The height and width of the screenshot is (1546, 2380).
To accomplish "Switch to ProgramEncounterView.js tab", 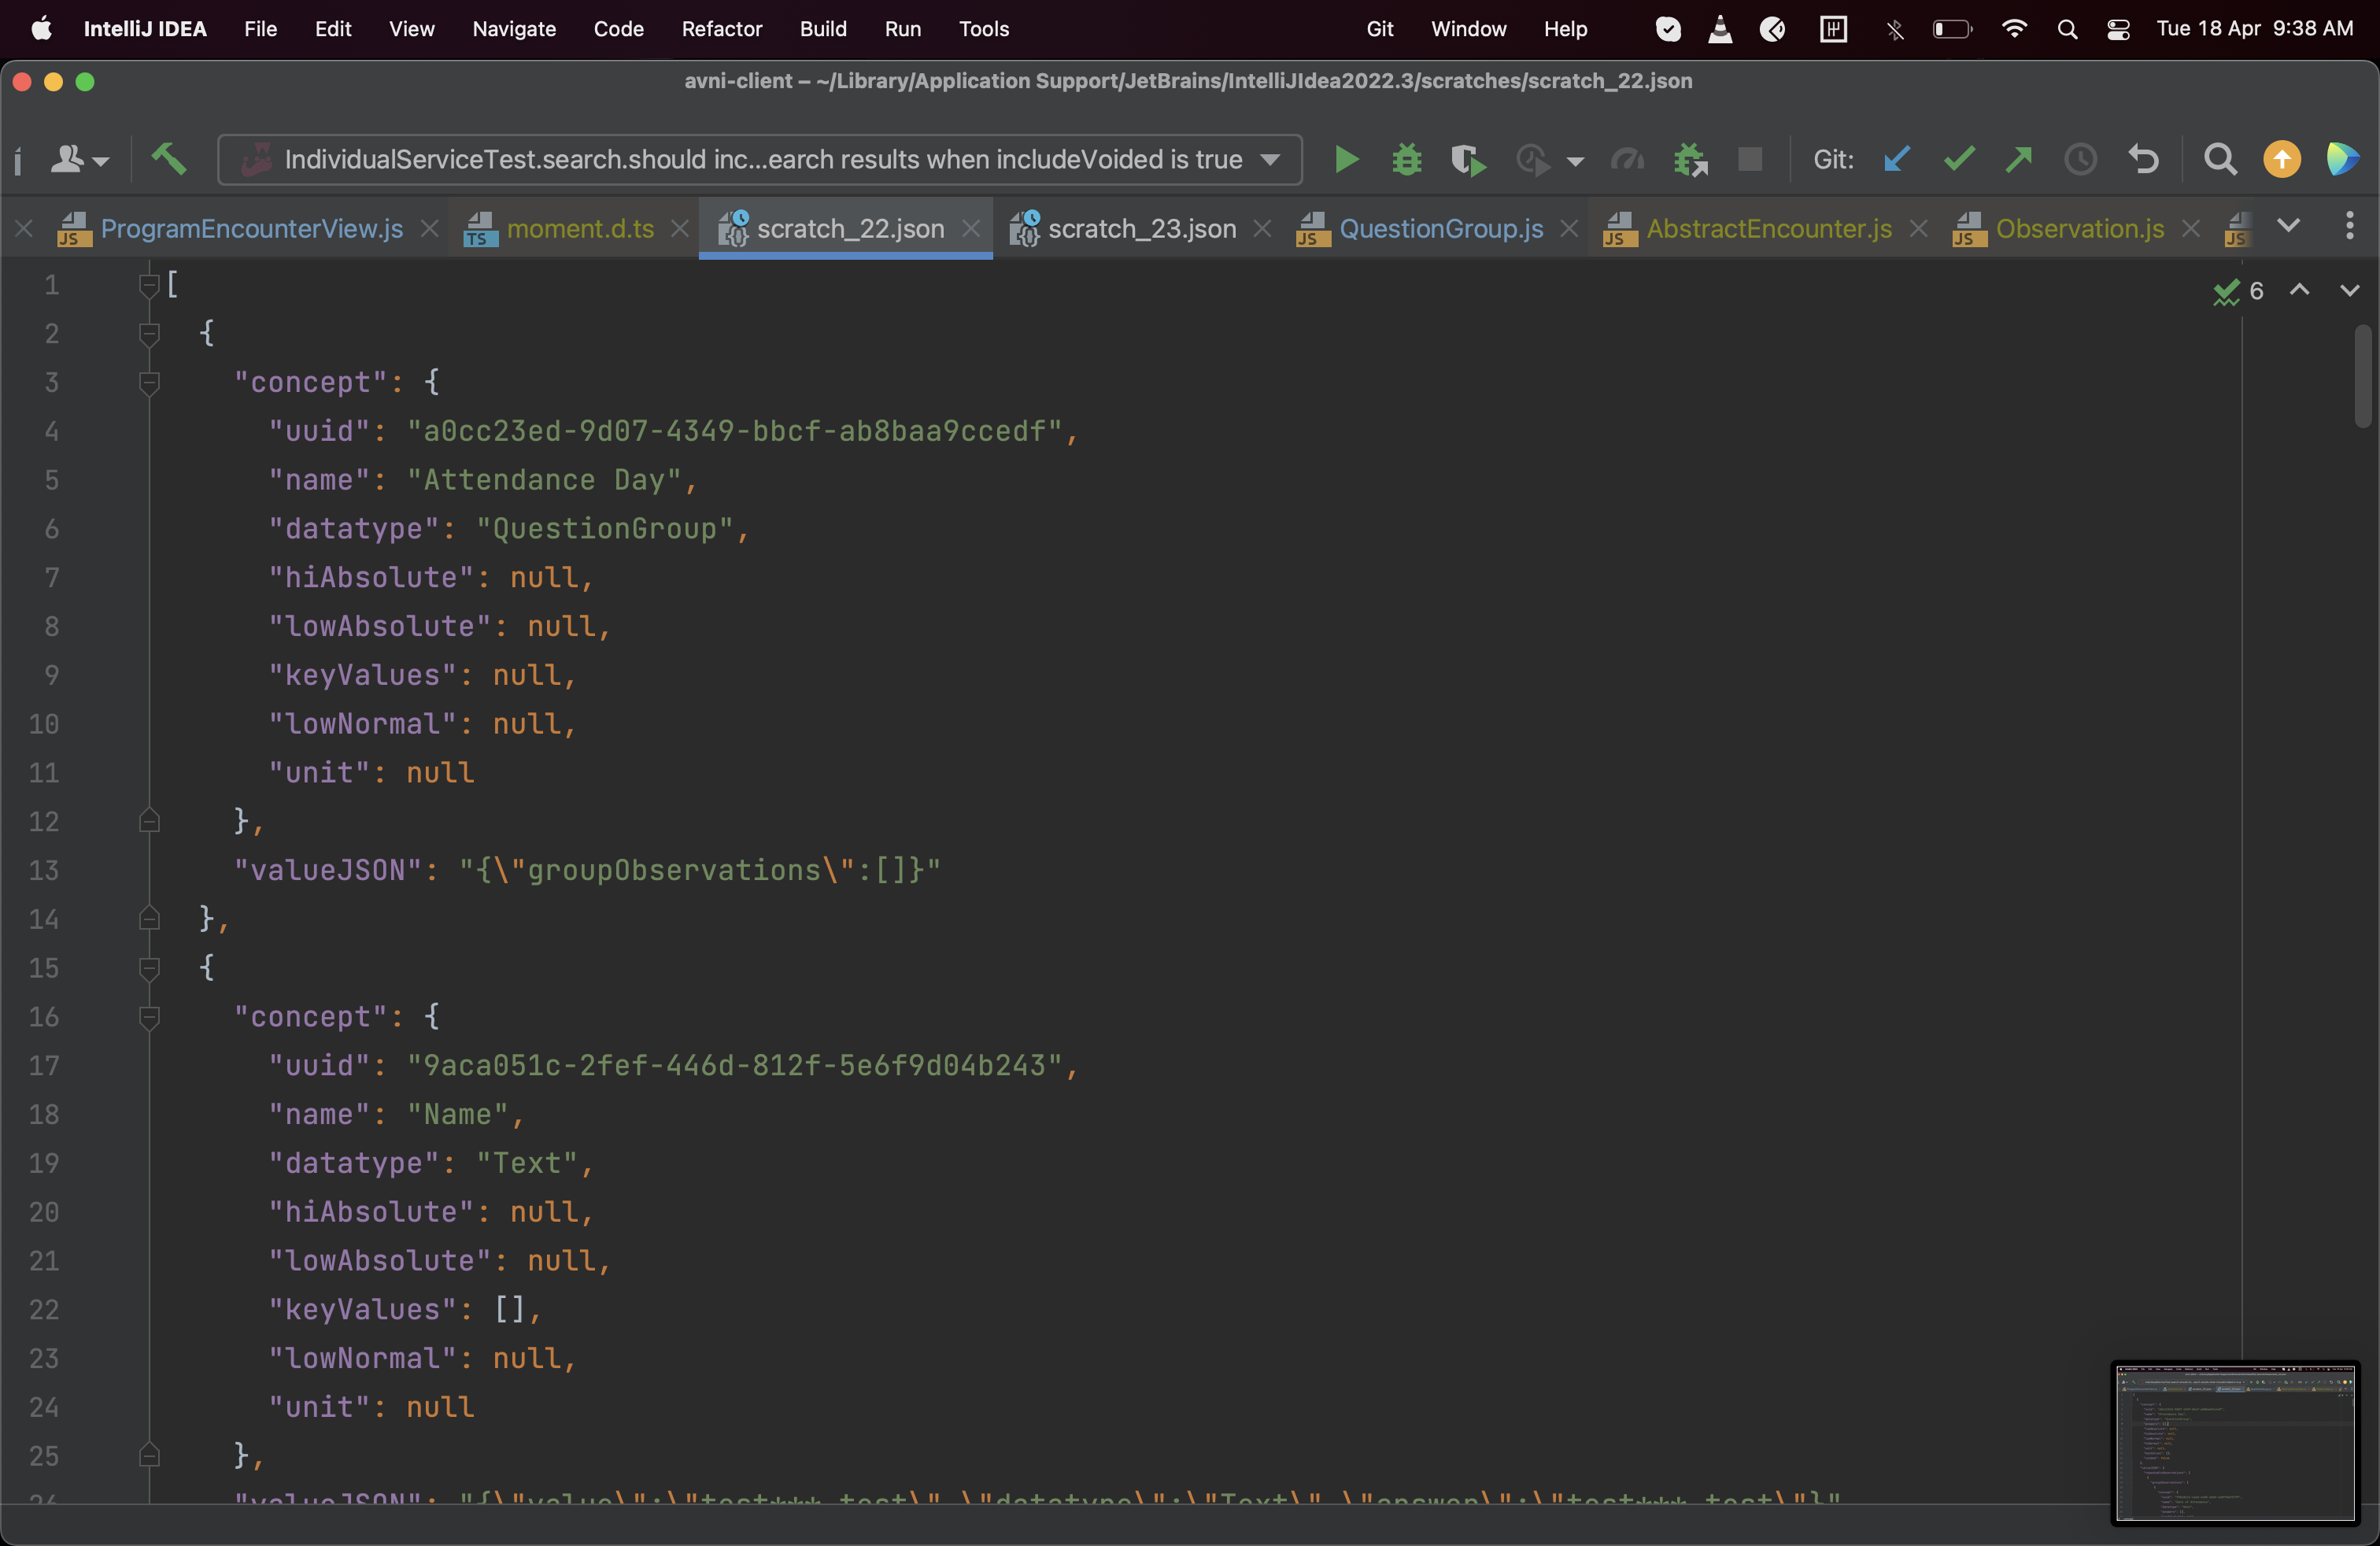I will click(x=251, y=229).
